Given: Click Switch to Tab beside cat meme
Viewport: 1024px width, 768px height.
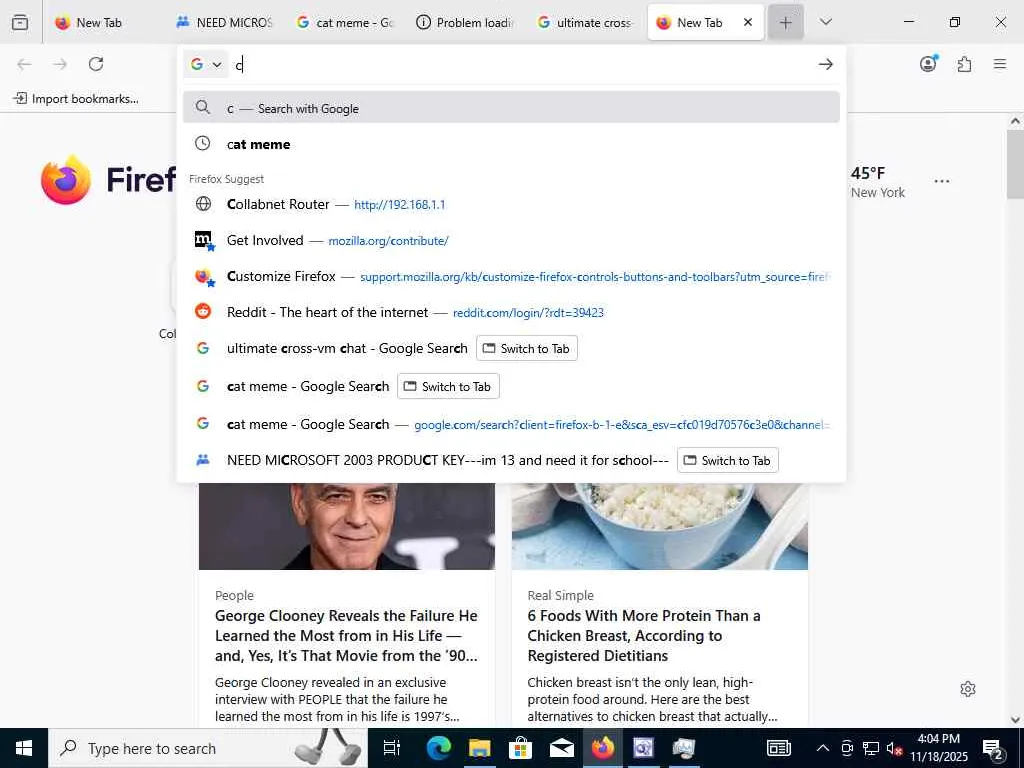Looking at the screenshot, I should (448, 386).
